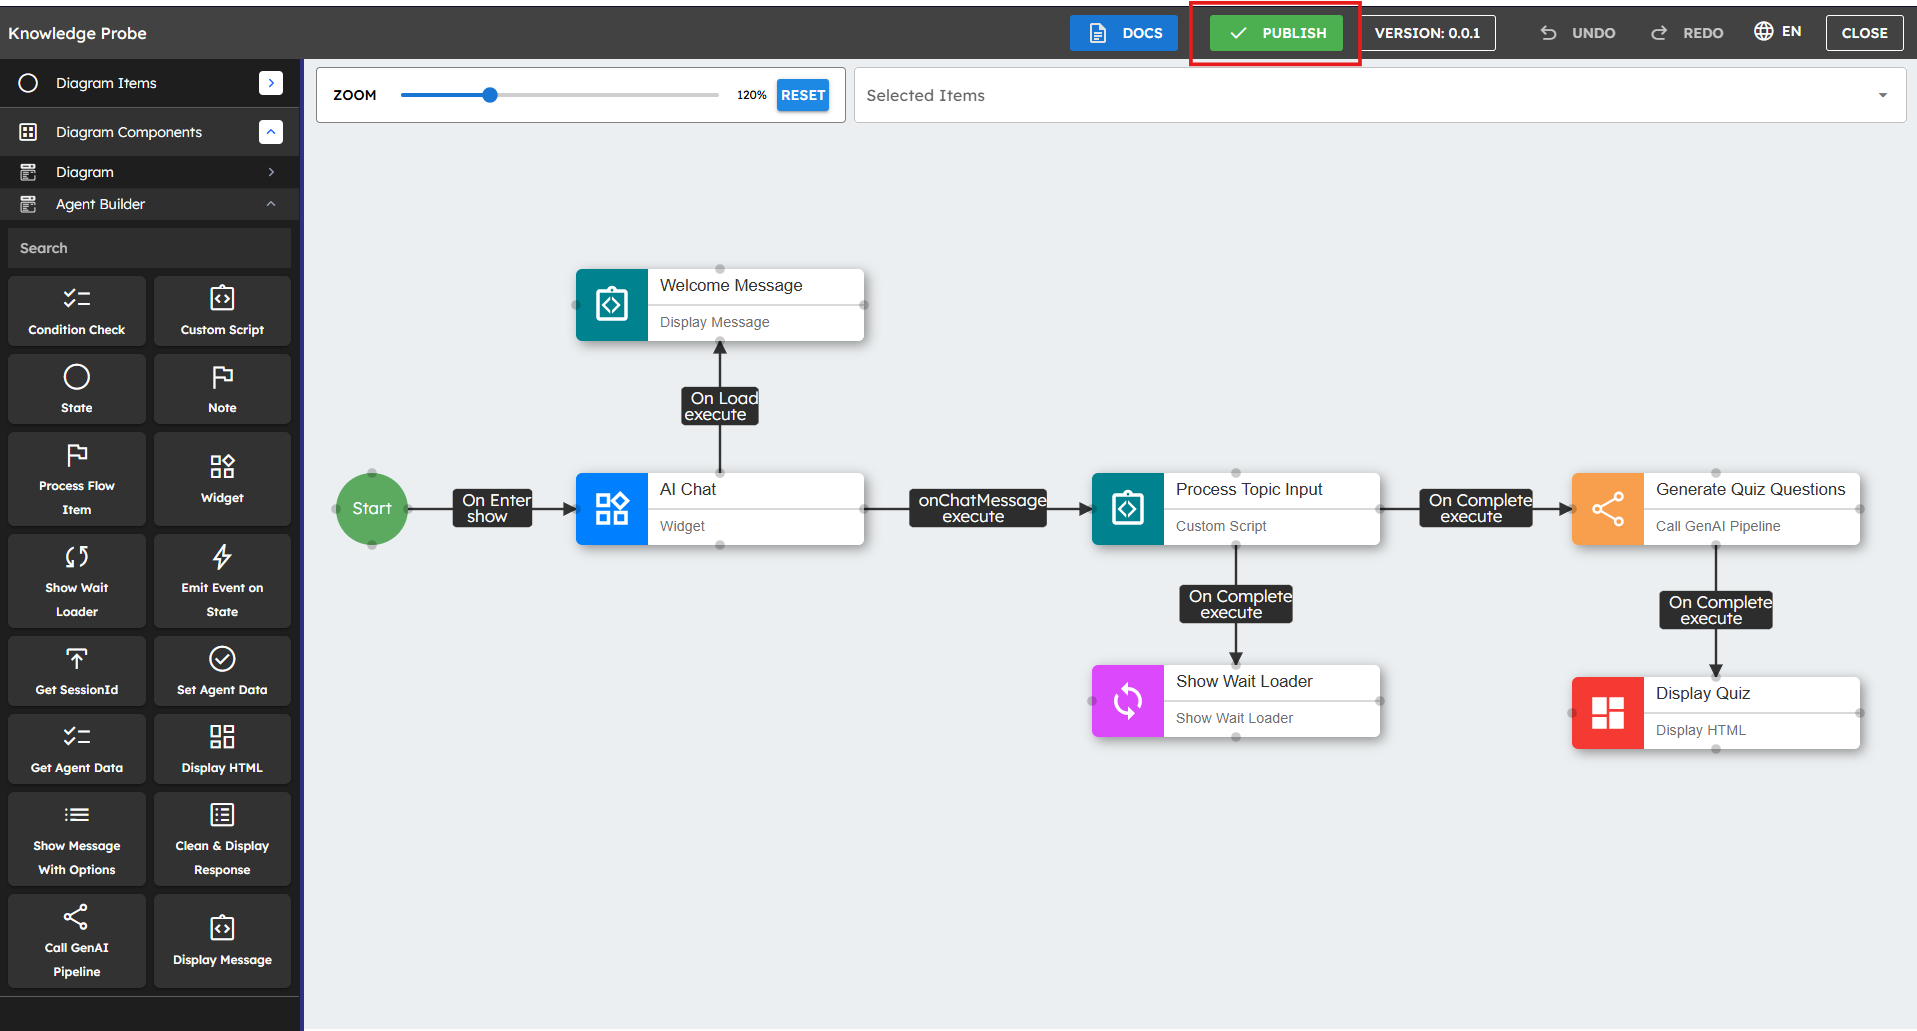Collapse the Diagram Components panel
The image size is (1917, 1031).
[271, 132]
